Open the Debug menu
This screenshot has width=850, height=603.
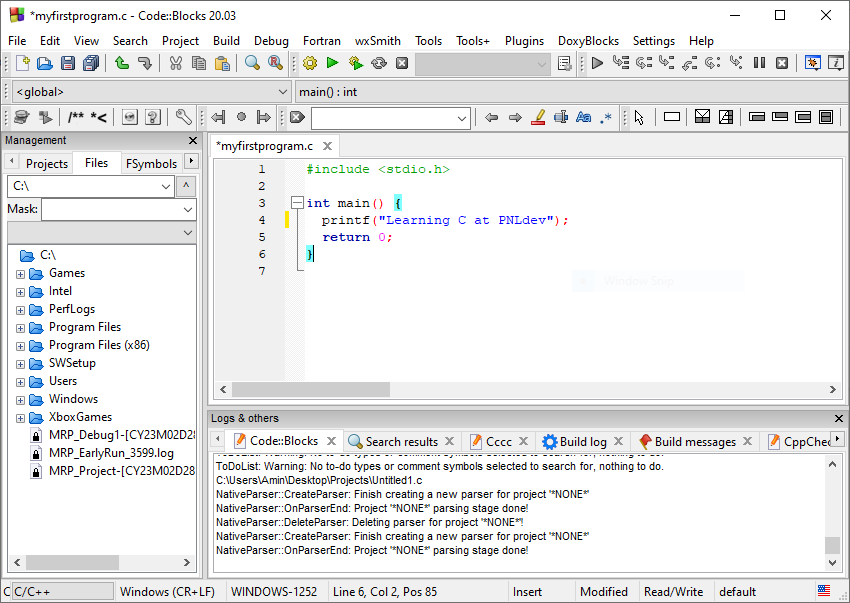click(x=271, y=41)
